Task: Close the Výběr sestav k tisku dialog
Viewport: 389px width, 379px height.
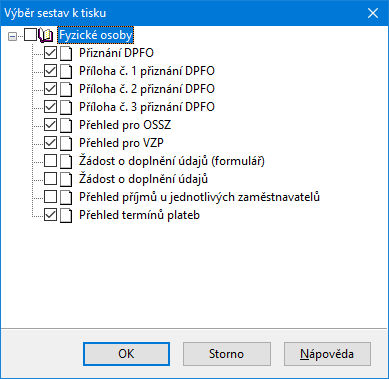Action: pos(373,13)
